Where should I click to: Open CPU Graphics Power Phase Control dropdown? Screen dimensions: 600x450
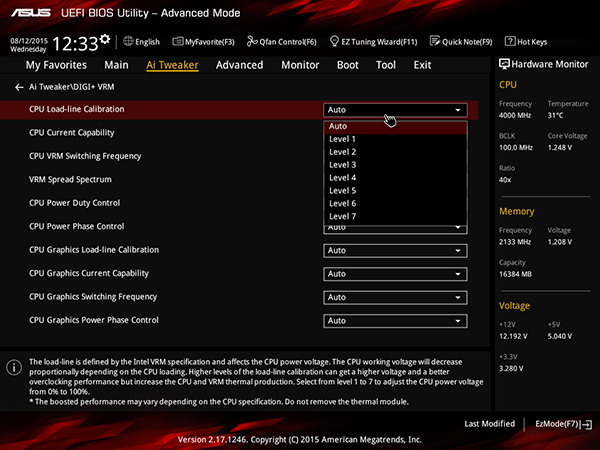(x=395, y=321)
